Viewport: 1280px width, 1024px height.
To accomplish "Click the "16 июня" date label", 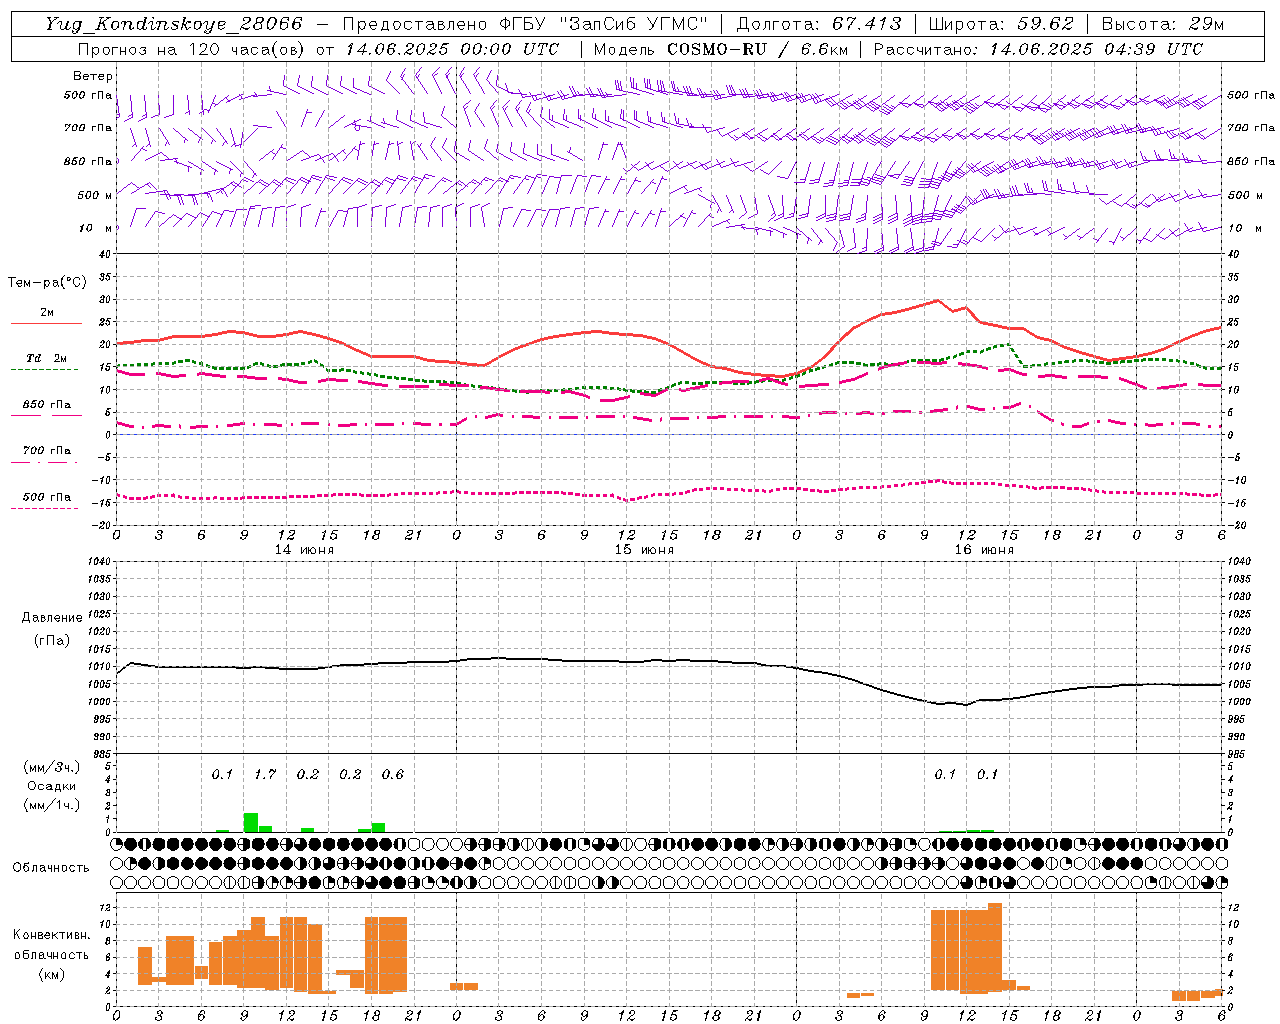I will pyautogui.click(x=984, y=550).
